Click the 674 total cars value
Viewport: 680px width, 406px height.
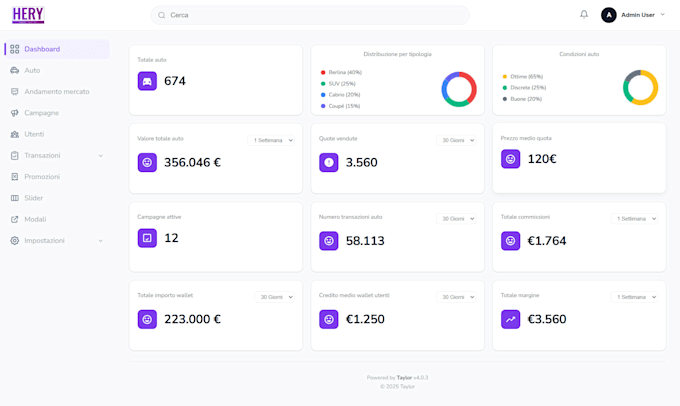pyautogui.click(x=175, y=81)
